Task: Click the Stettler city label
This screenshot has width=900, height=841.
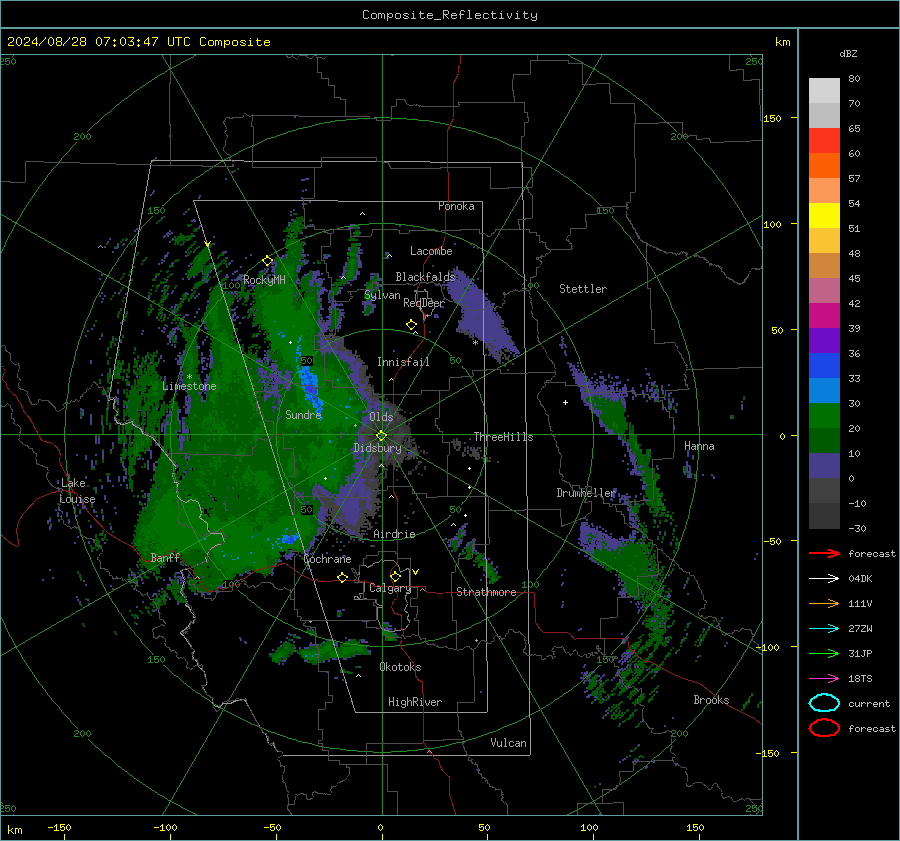Action: click(583, 289)
